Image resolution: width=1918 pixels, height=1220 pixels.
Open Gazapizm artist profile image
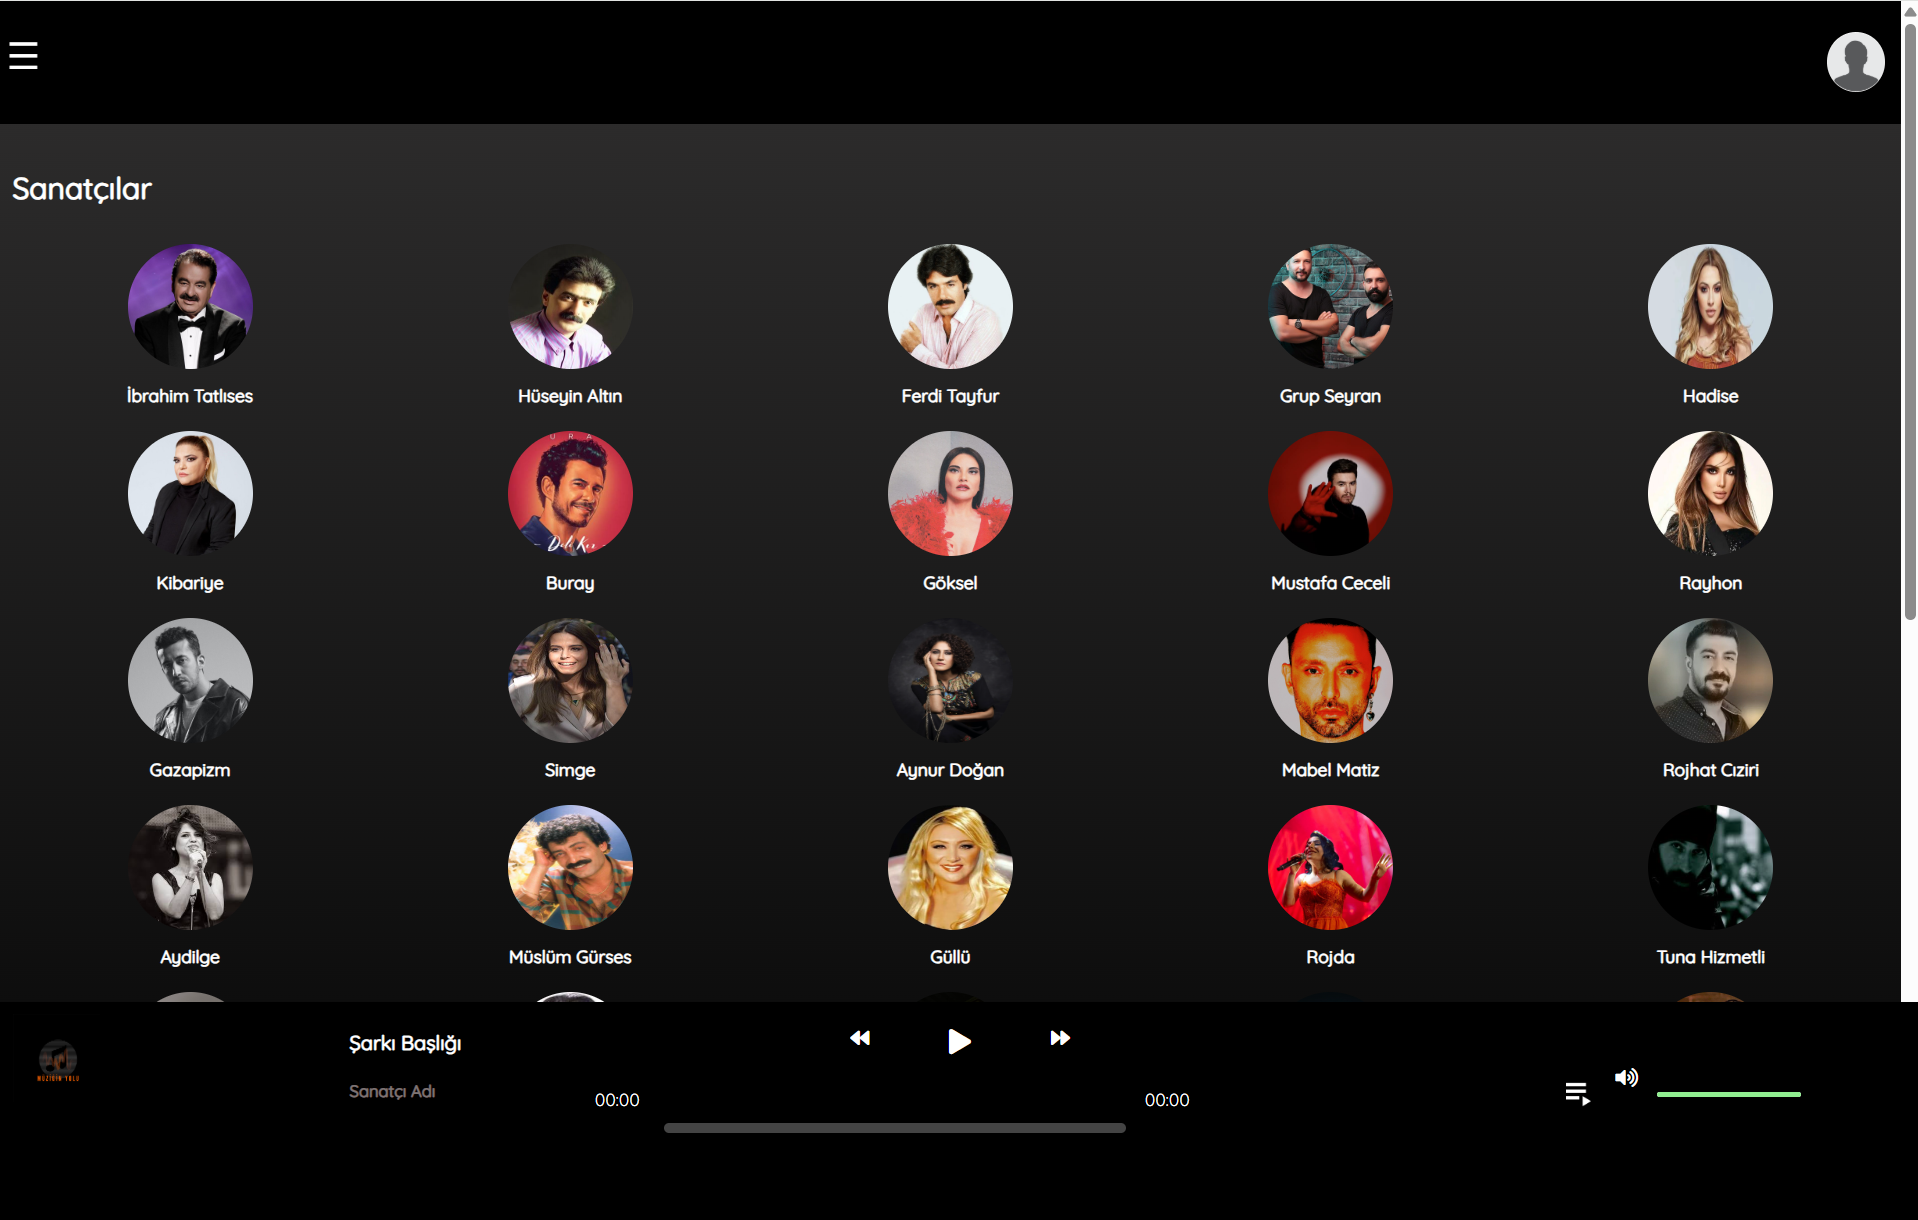pyautogui.click(x=190, y=680)
